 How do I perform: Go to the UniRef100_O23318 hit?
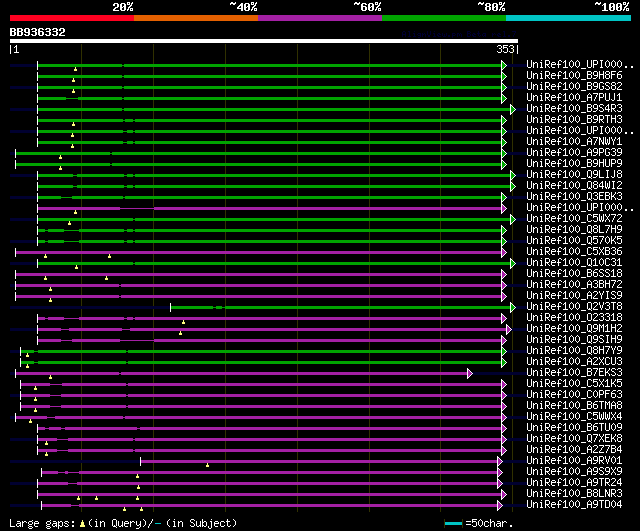tap(574, 318)
